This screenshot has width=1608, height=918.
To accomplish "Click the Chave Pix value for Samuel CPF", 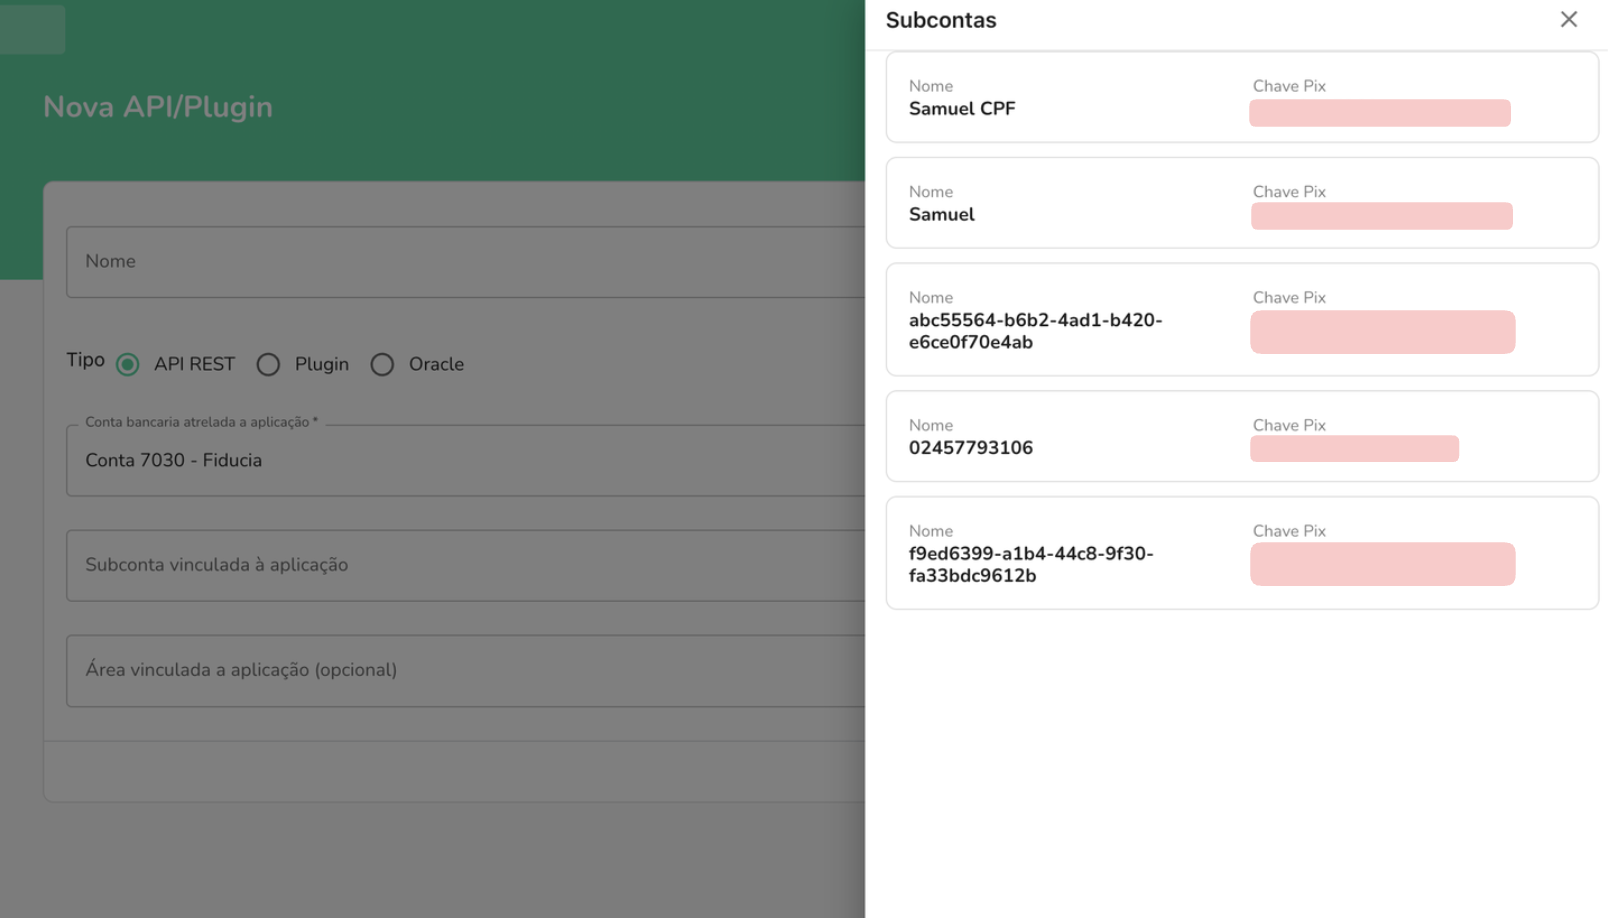I will click(x=1379, y=113).
